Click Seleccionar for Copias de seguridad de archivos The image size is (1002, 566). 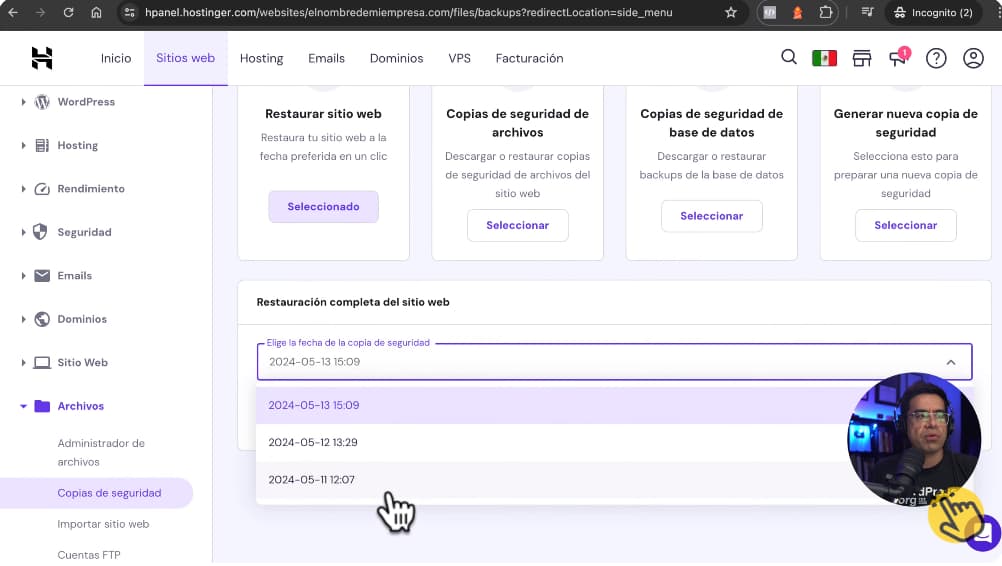pyautogui.click(x=518, y=225)
